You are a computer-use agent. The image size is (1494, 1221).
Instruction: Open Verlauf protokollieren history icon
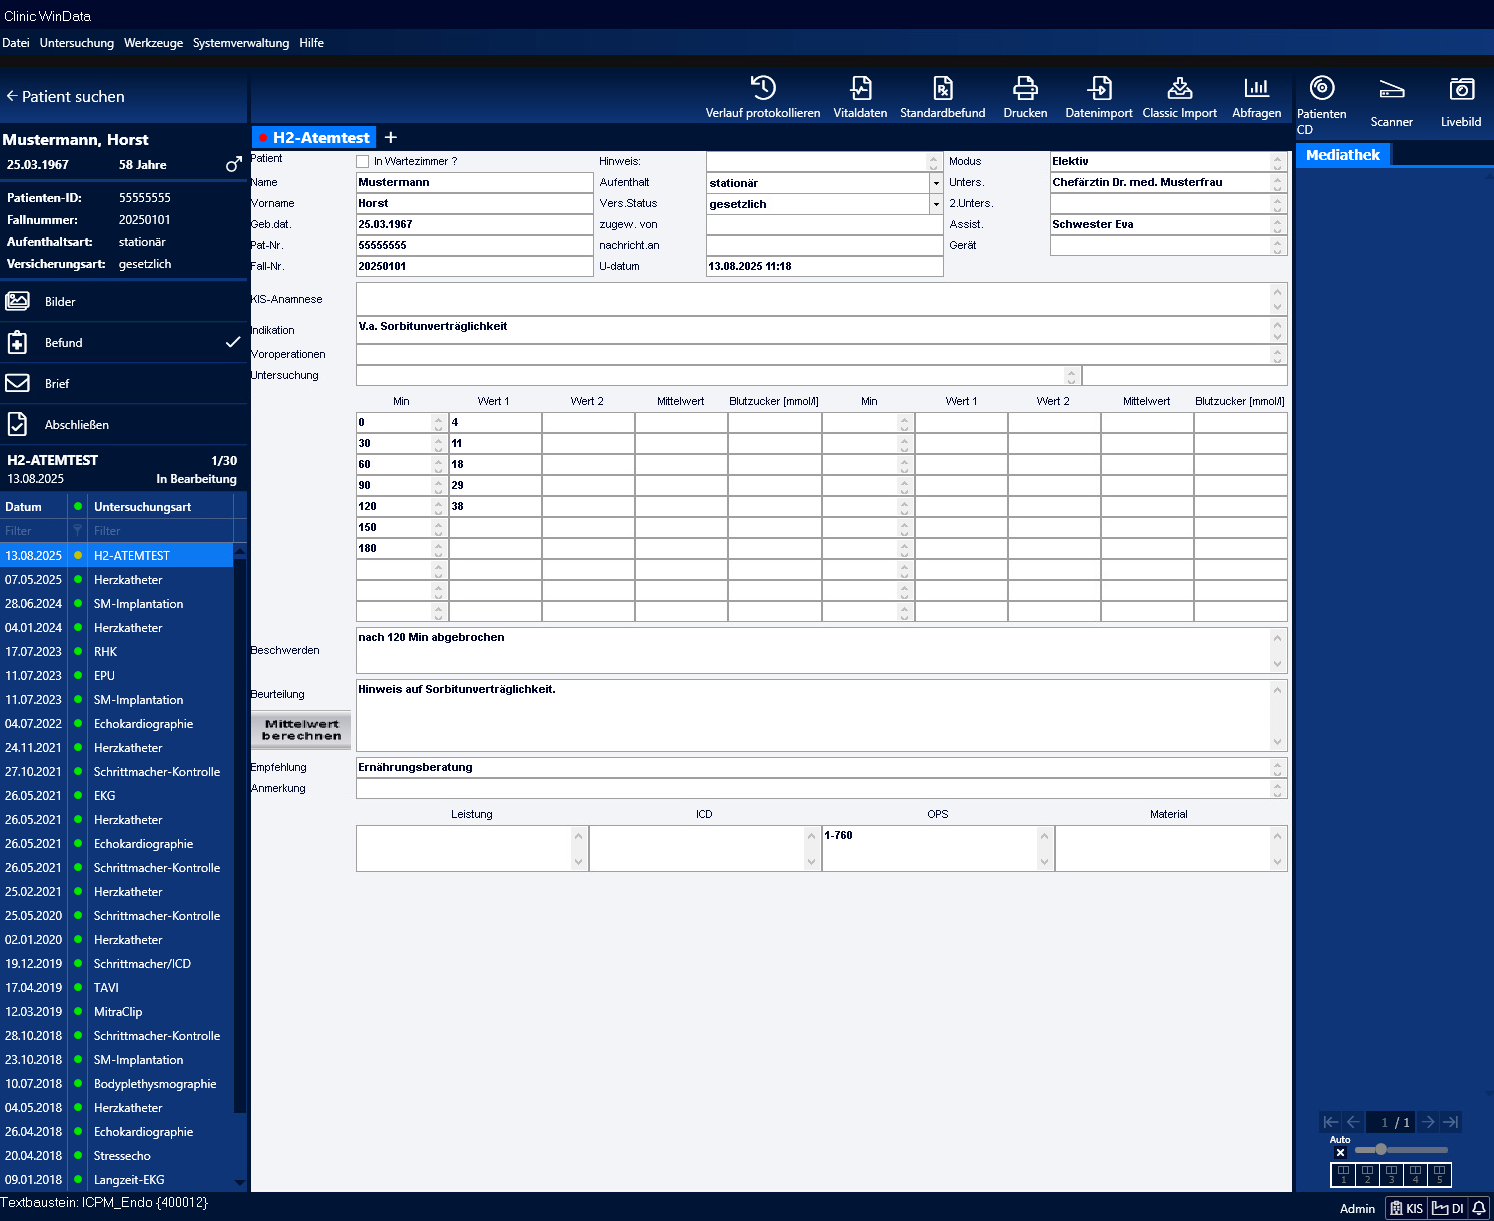(763, 88)
